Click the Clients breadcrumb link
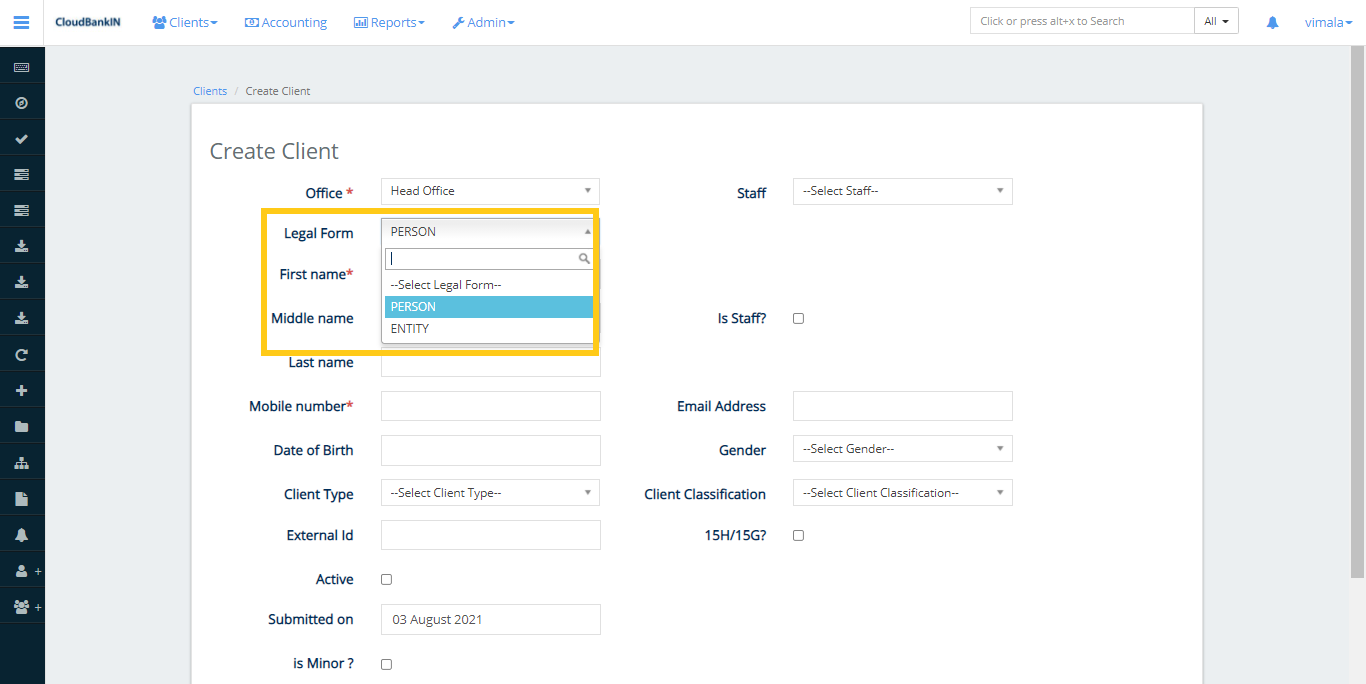Viewport: 1366px width, 684px height. click(210, 90)
